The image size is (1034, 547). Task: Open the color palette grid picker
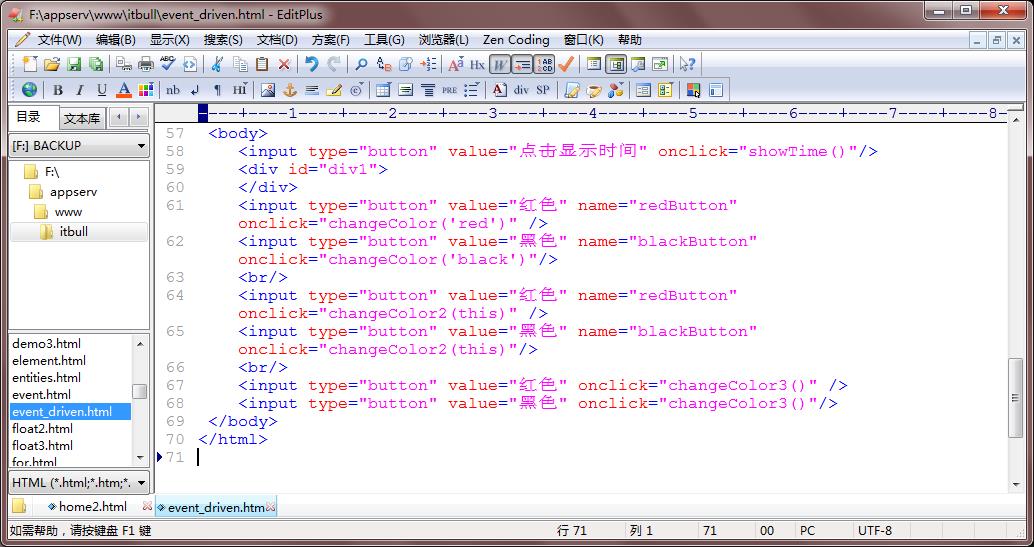point(145,89)
